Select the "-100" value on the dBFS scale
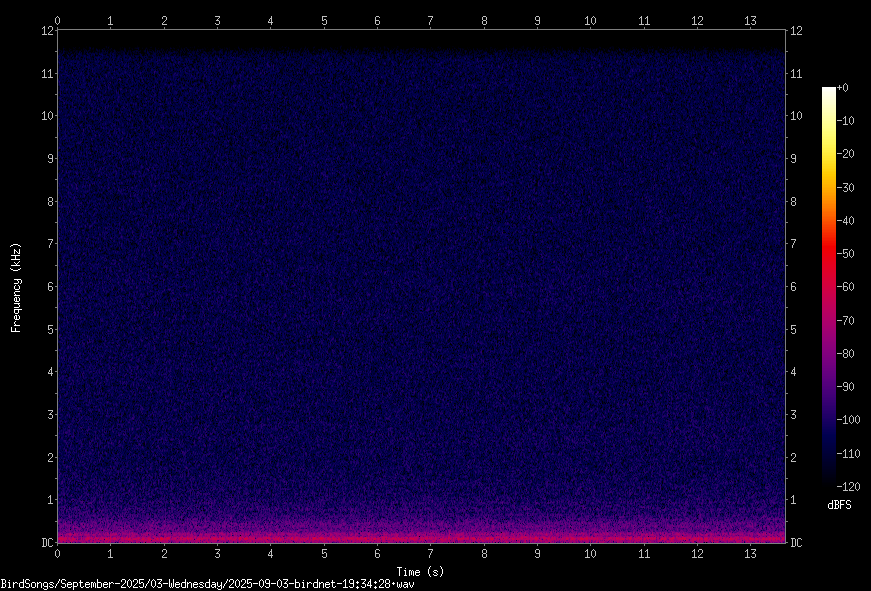This screenshot has width=871, height=591. pyautogui.click(x=849, y=420)
